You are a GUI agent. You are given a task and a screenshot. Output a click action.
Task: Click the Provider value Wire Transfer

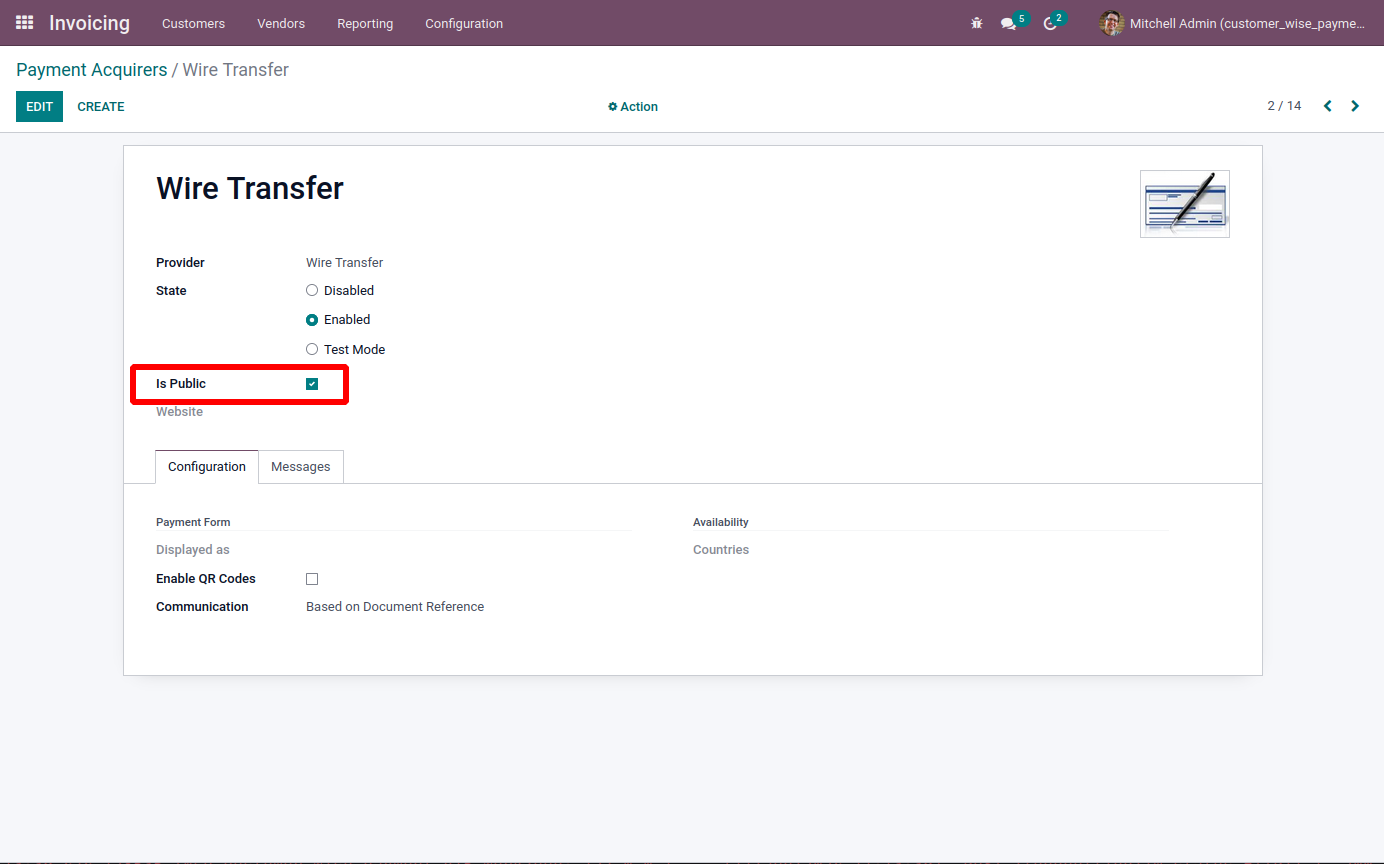(x=344, y=263)
